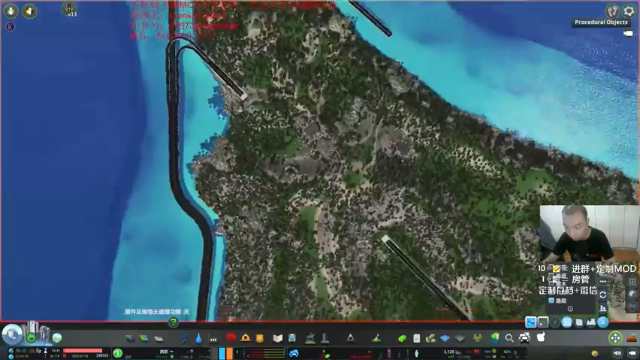The width and height of the screenshot is (640, 360).
Task: Select the Roads build tool
Action: (129, 338)
